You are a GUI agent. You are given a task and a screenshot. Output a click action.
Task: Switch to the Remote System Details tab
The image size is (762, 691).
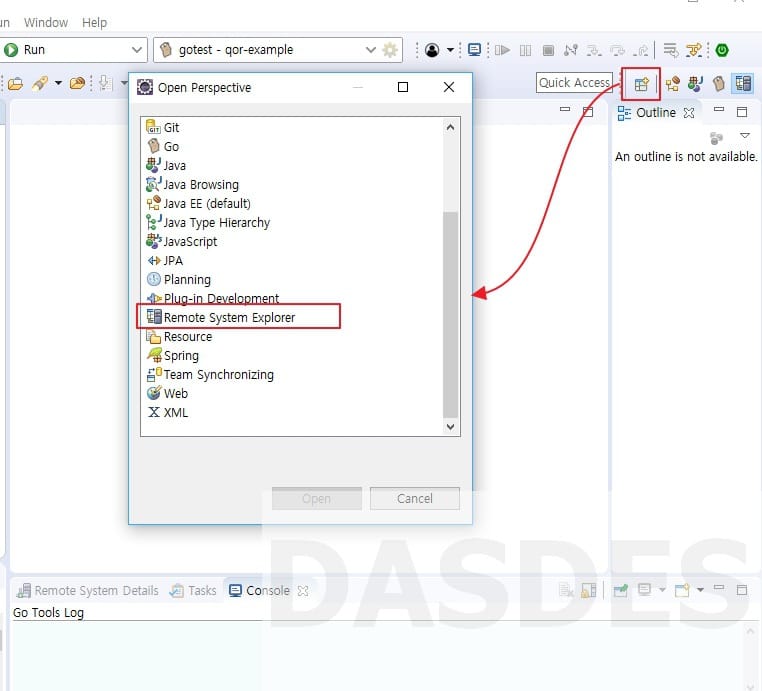[x=88, y=590]
